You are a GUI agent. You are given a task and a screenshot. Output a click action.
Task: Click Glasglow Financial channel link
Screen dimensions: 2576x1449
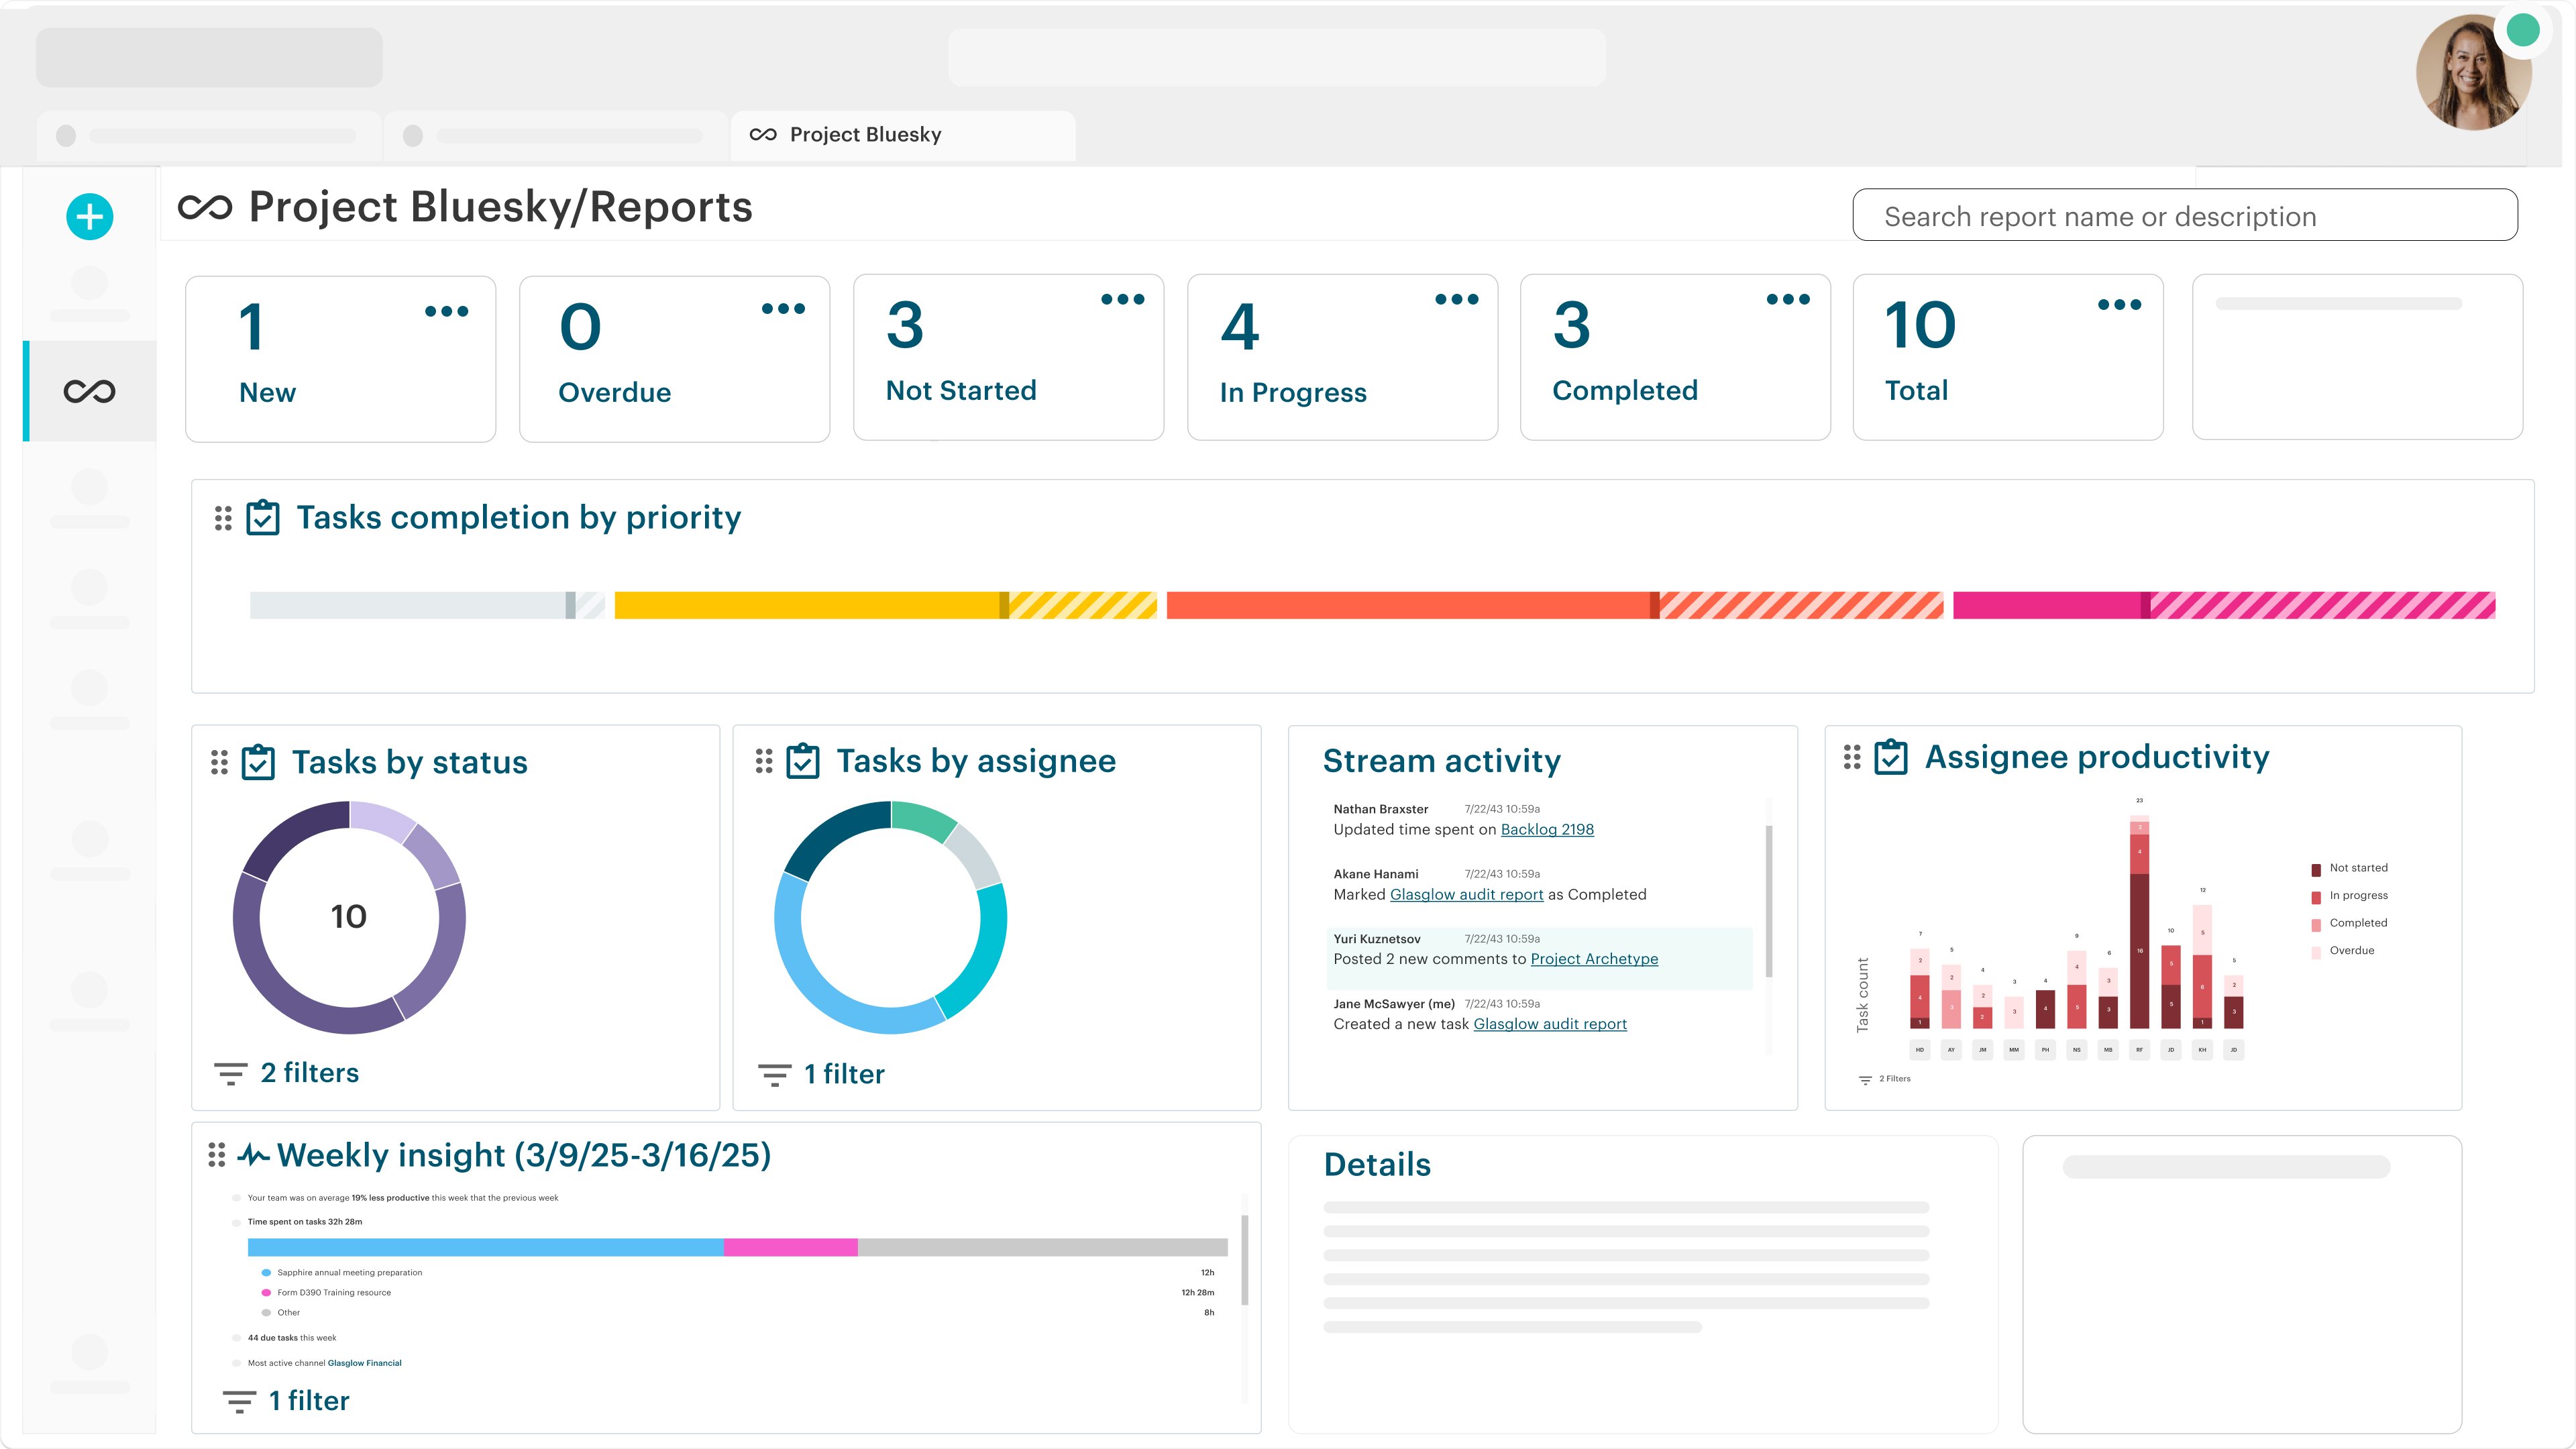(364, 1363)
